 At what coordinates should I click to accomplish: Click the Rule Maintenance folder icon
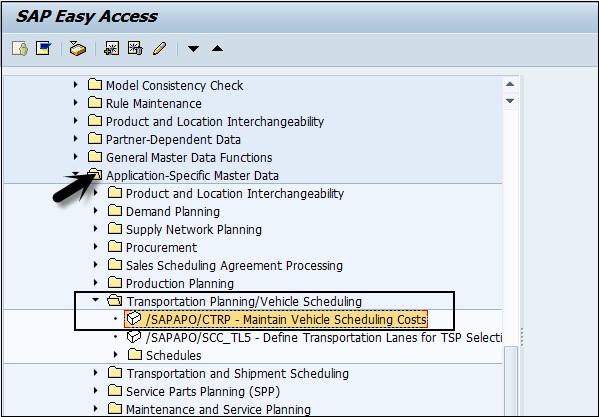click(x=95, y=102)
